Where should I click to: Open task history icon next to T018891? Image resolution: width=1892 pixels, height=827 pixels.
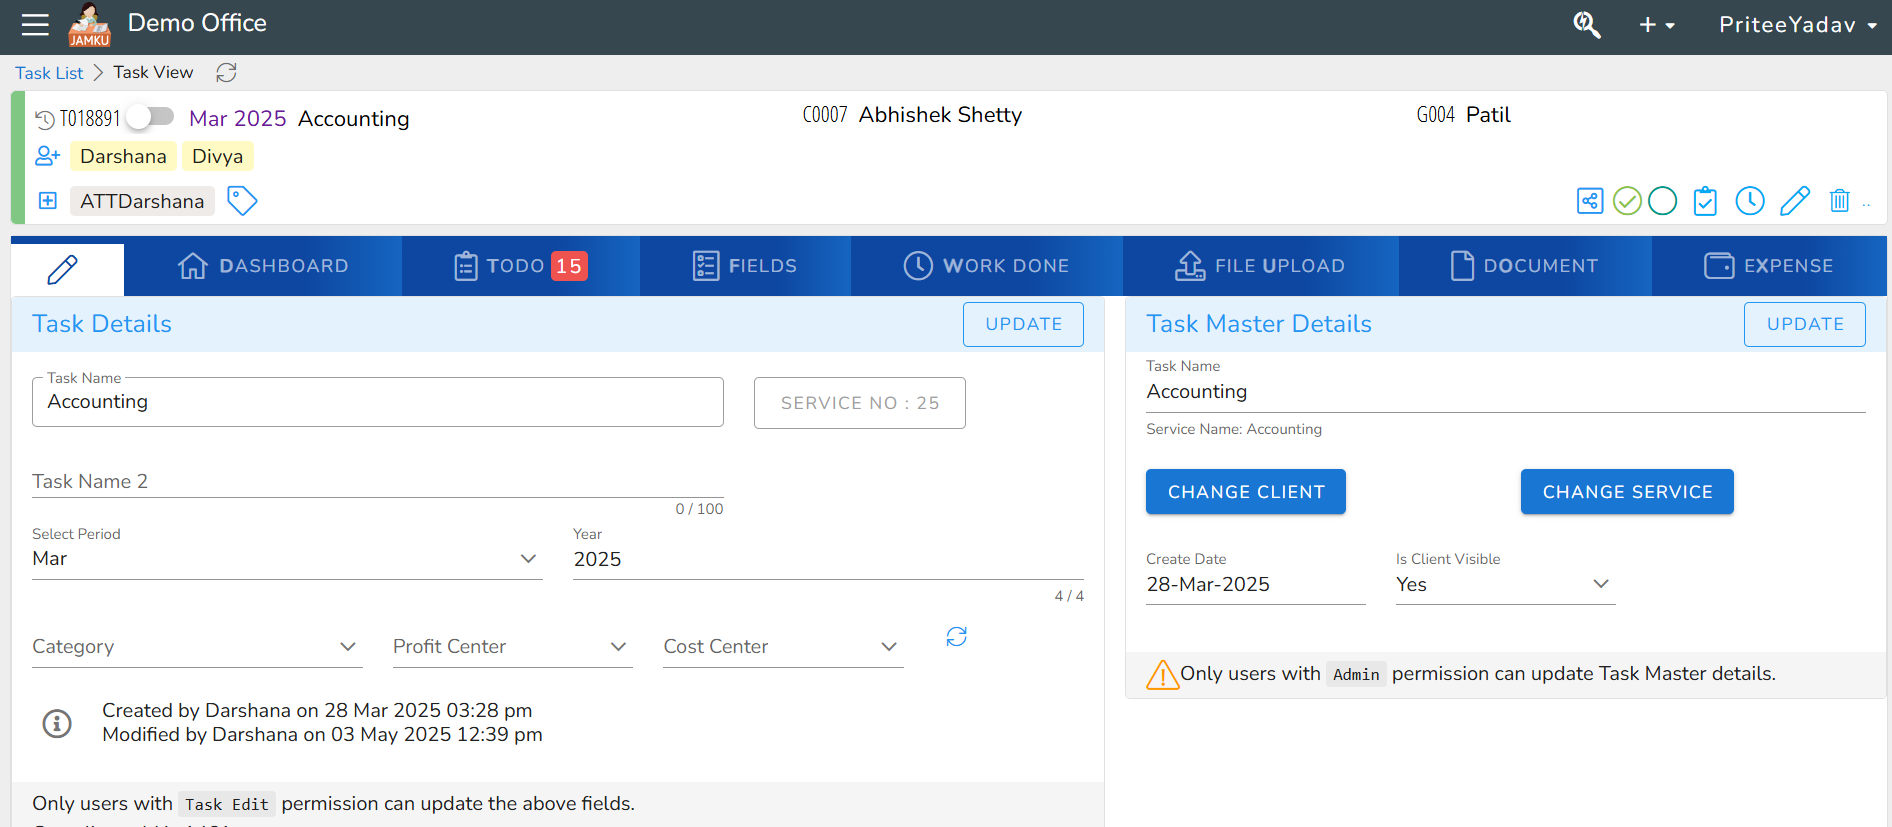(45, 120)
